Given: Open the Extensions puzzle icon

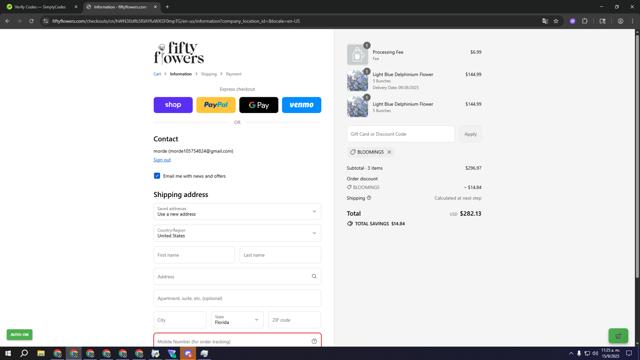Looking at the screenshot, I should click(x=585, y=21).
